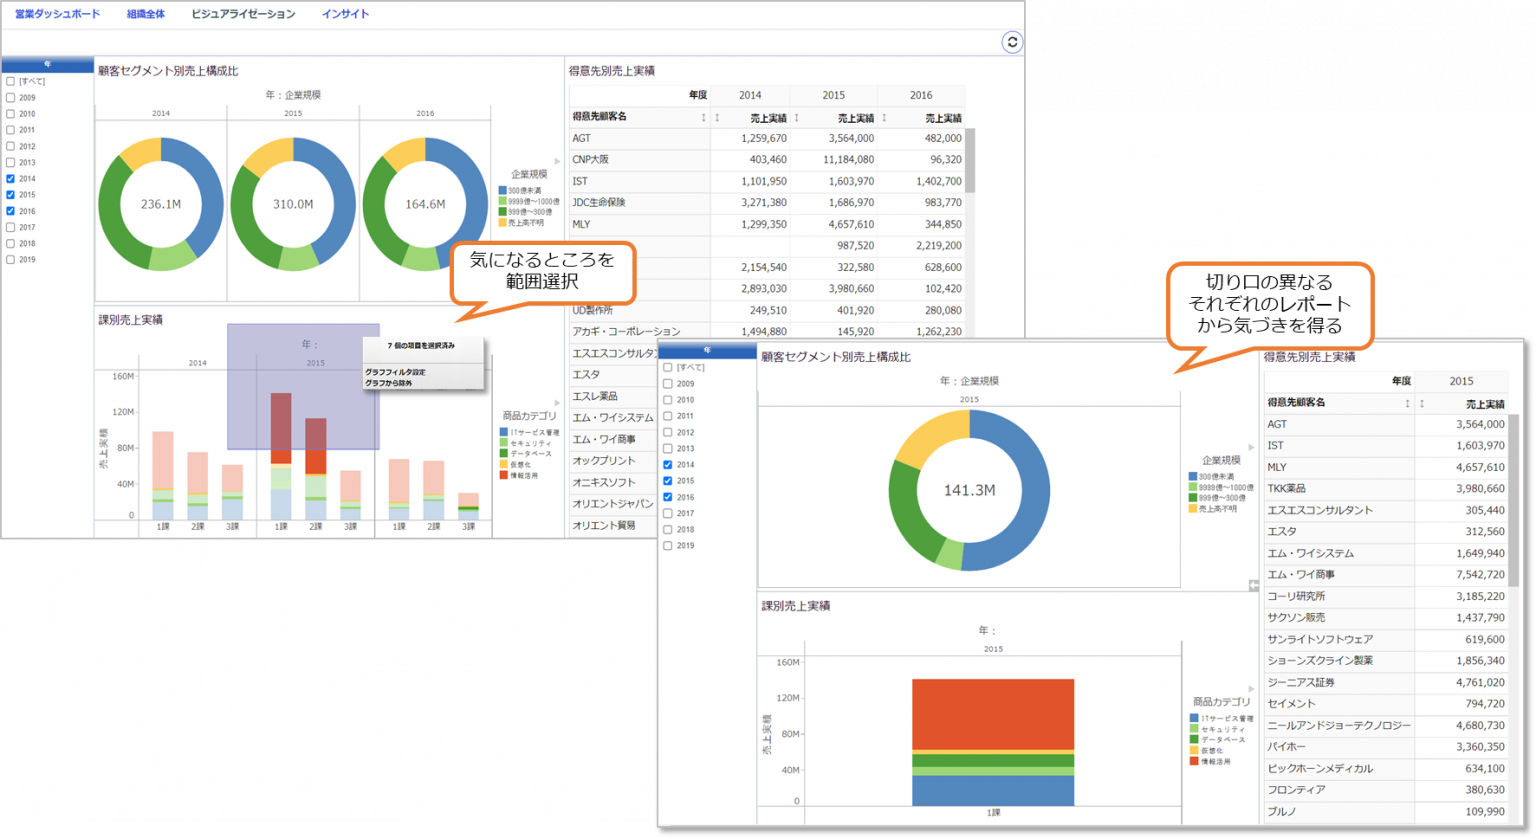The width and height of the screenshot is (1536, 839).
Task: Click the expand icon below the 141.3M donut chart
Action: pos(1254,586)
